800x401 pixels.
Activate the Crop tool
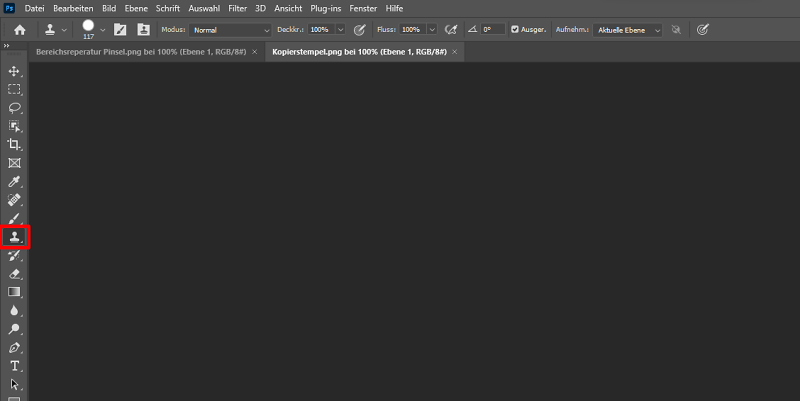coord(15,144)
